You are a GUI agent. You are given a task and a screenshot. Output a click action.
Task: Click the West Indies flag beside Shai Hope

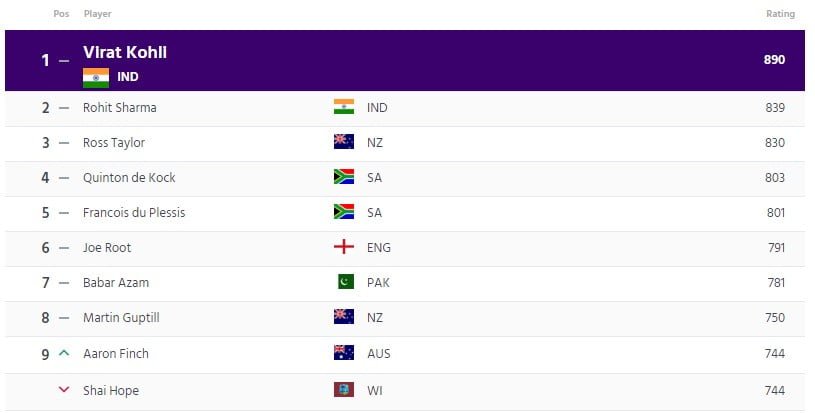coord(344,390)
